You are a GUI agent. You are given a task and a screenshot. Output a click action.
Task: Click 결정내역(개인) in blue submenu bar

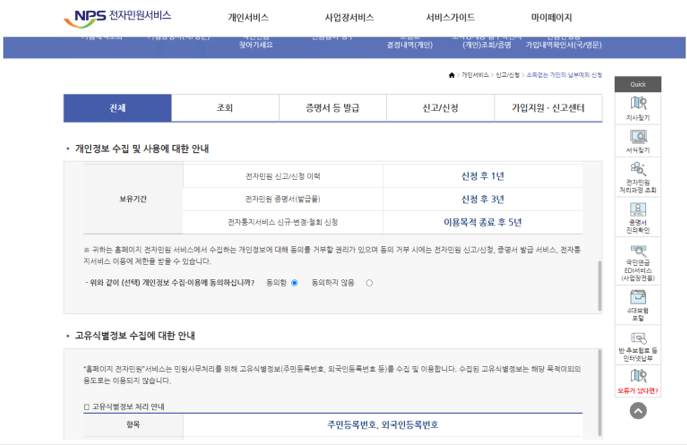410,45
